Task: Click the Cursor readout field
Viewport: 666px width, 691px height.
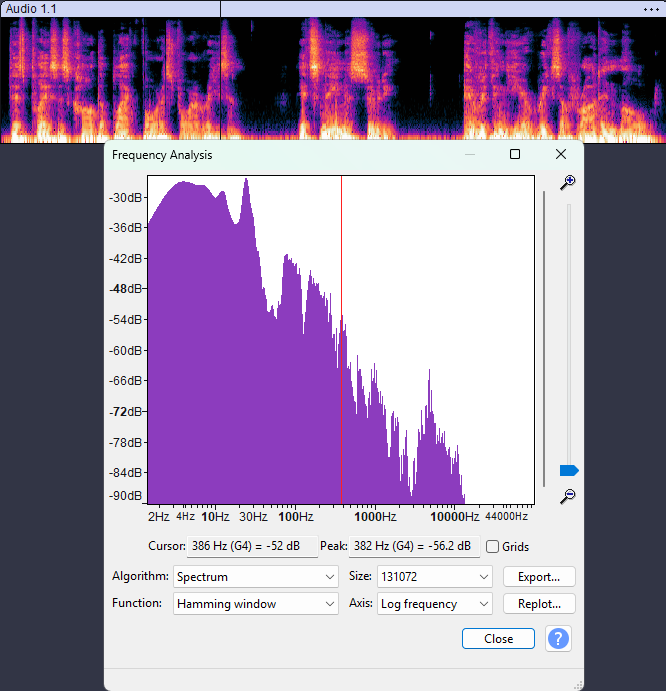Action: pyautogui.click(x=252, y=546)
